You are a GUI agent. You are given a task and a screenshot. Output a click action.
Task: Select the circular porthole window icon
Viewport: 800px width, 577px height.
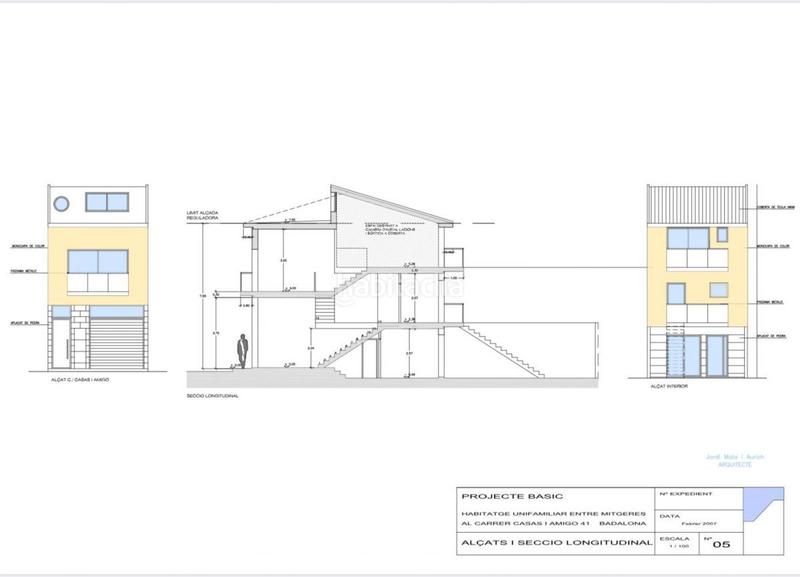[61, 203]
